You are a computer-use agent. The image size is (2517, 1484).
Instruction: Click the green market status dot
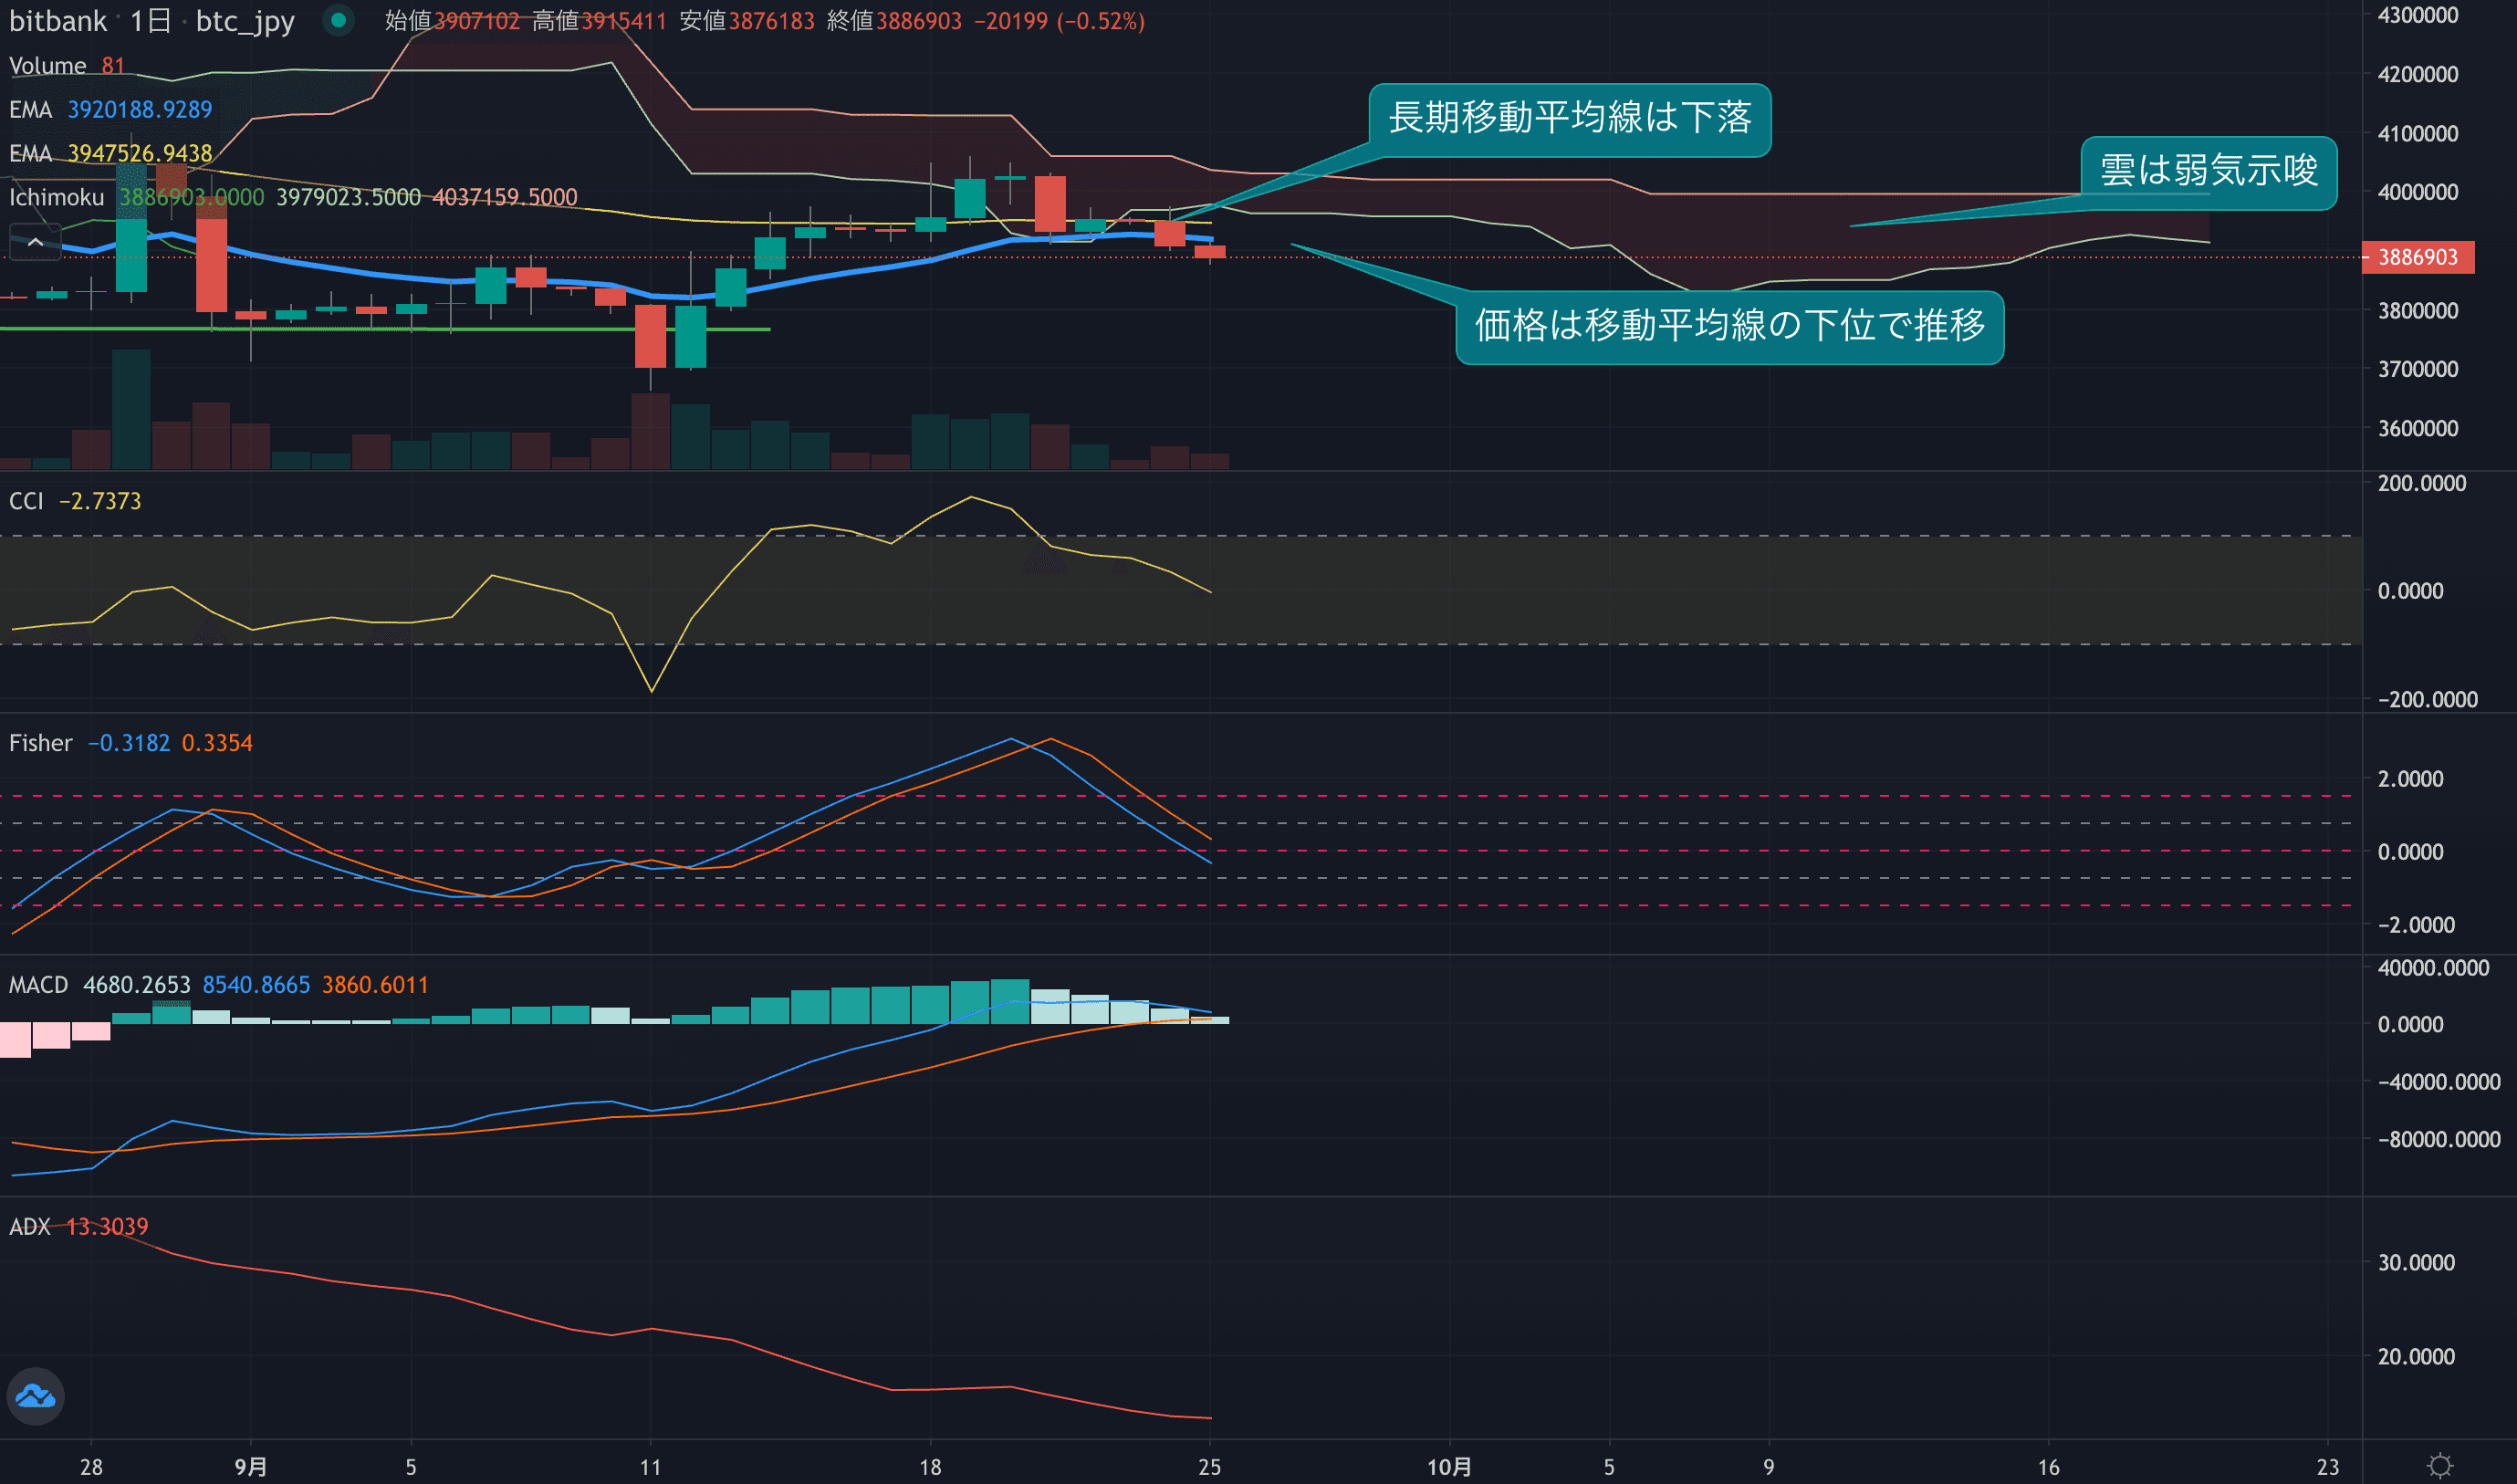[338, 20]
